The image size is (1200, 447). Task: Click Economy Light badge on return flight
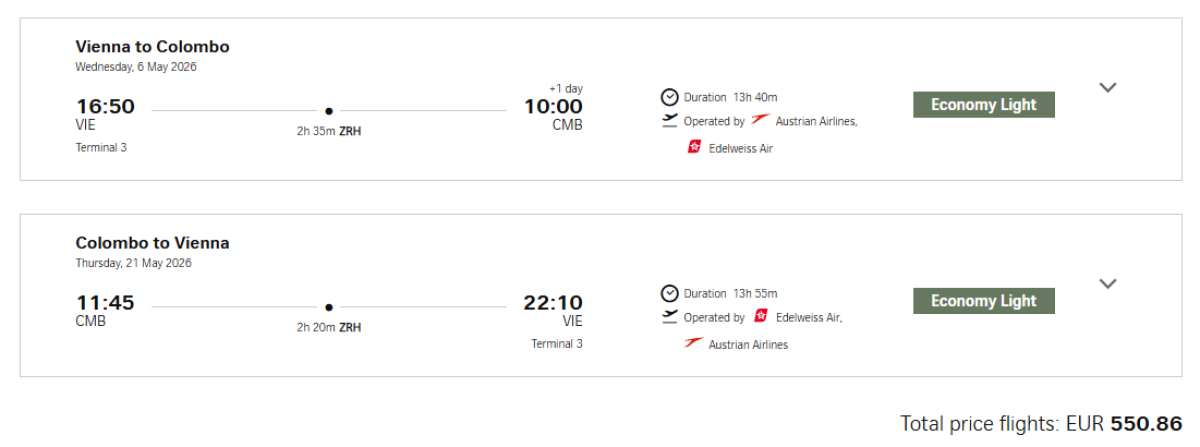[x=983, y=301]
